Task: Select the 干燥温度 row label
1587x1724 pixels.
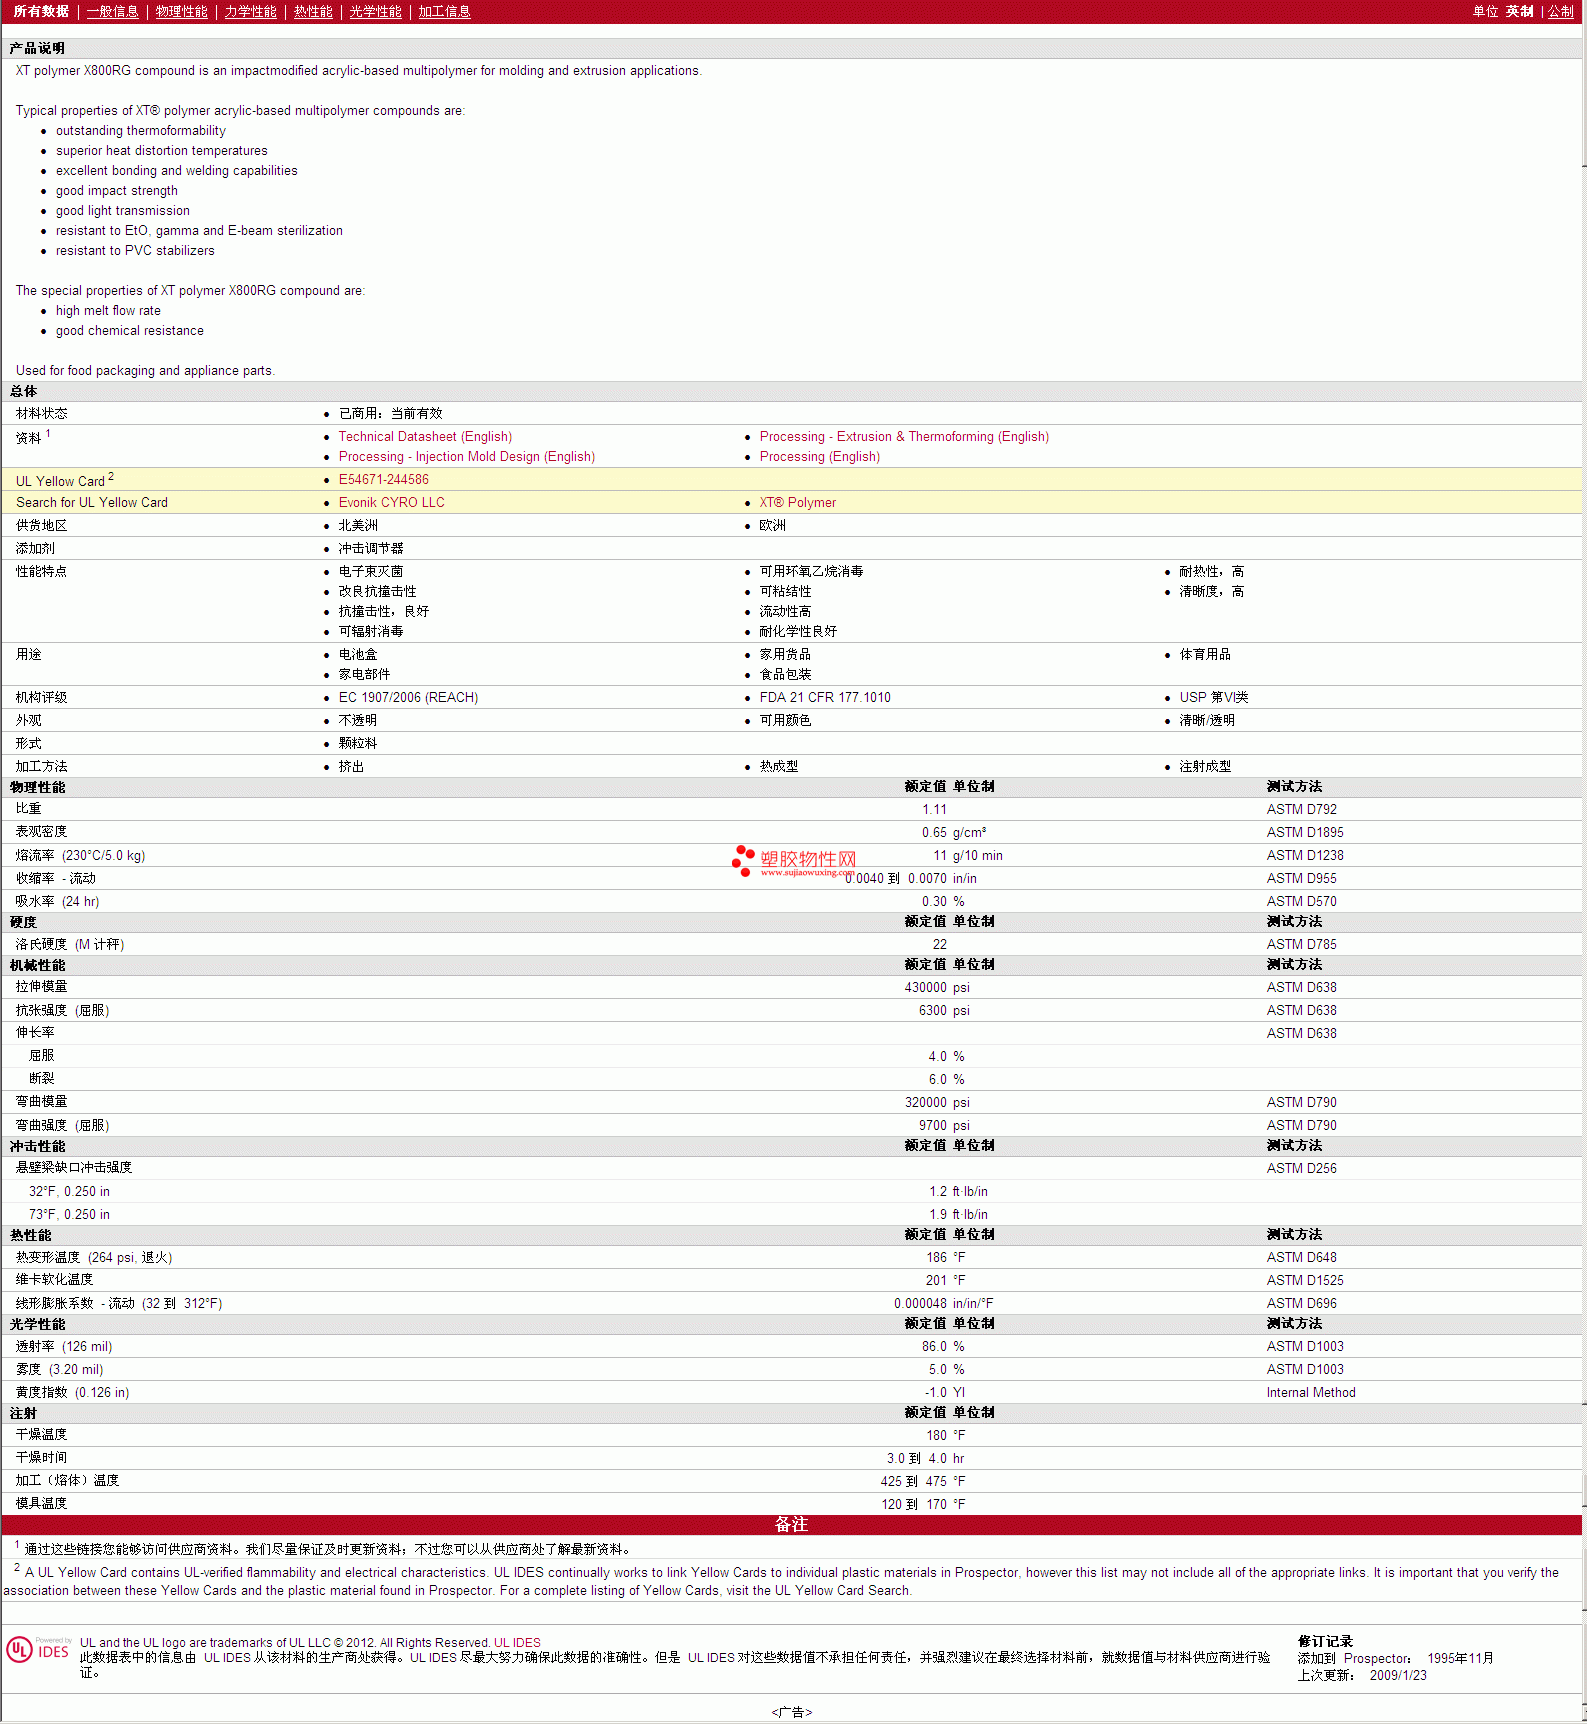Action: 41,1435
